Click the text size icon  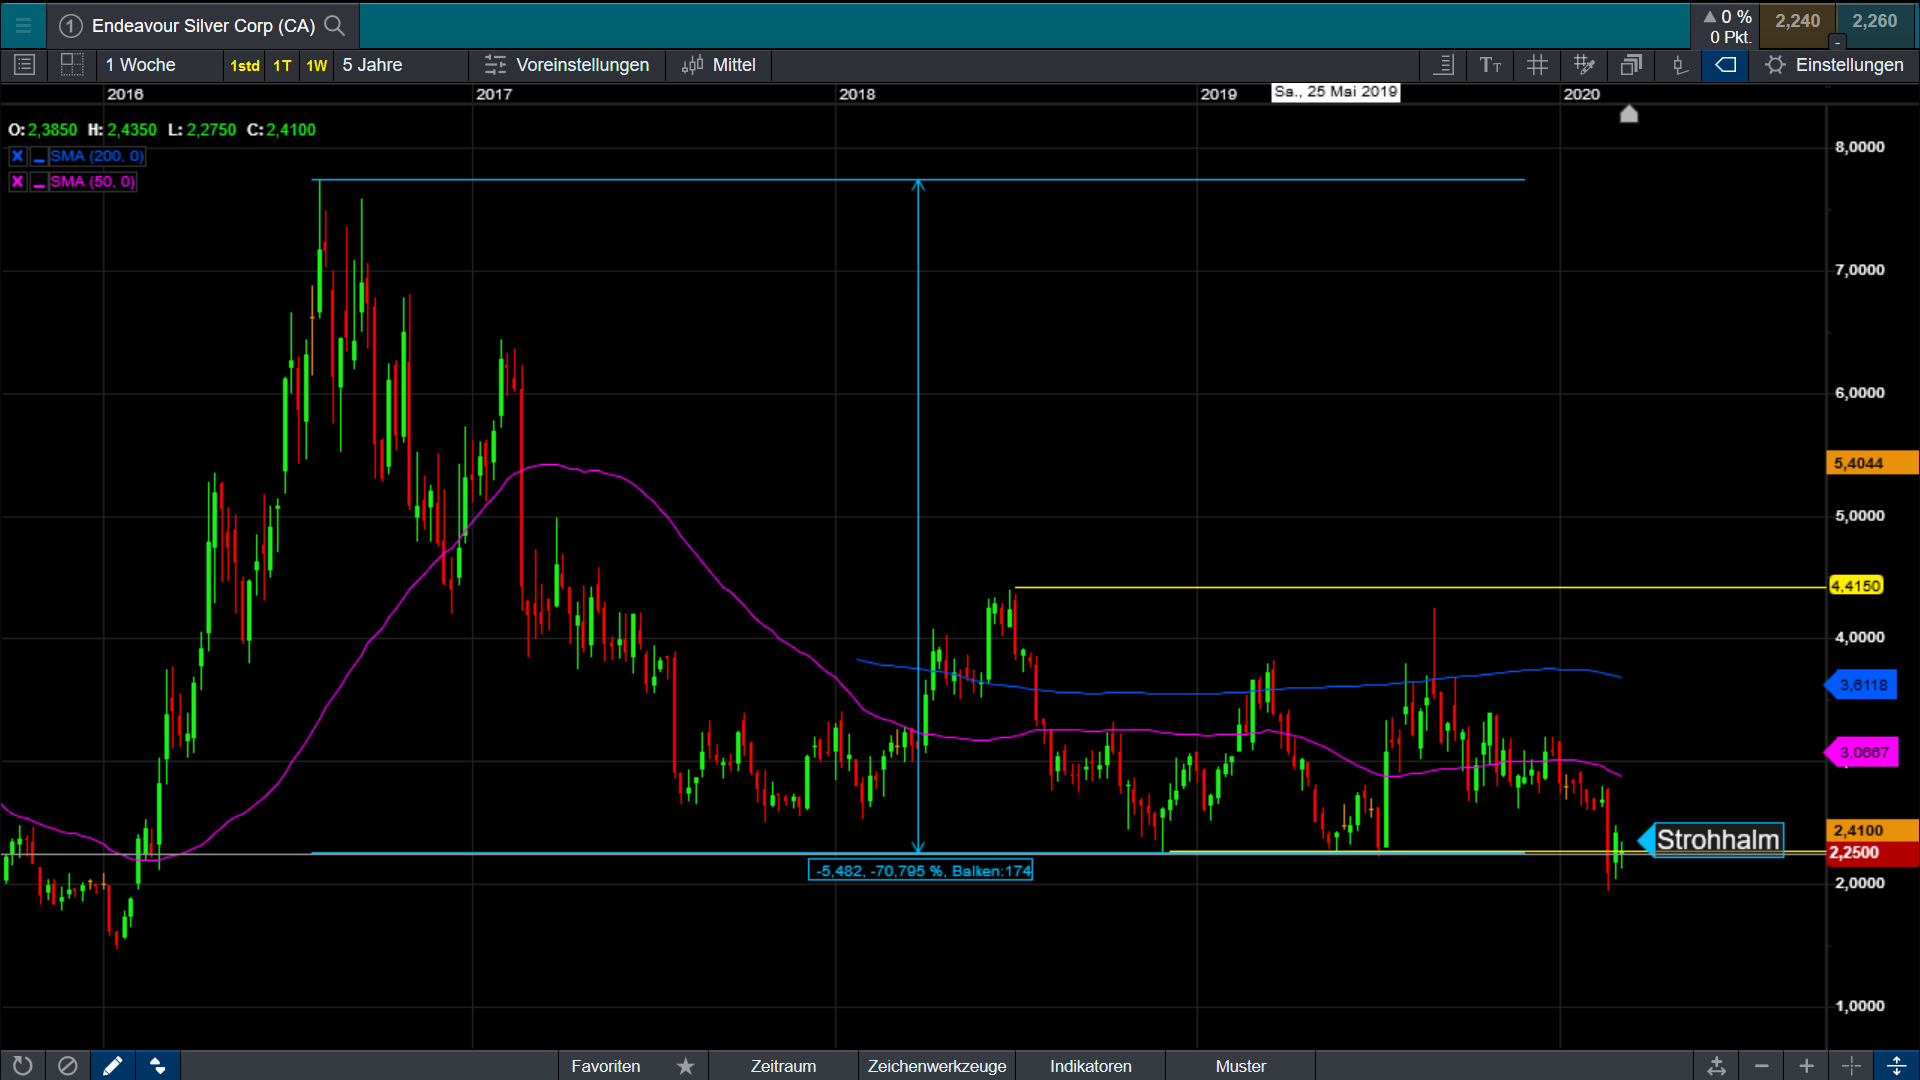[x=1490, y=65]
